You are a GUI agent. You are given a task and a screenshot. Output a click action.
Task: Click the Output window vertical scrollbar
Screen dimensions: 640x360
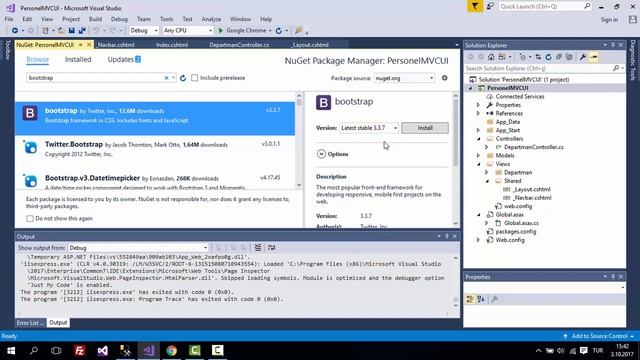click(456, 282)
